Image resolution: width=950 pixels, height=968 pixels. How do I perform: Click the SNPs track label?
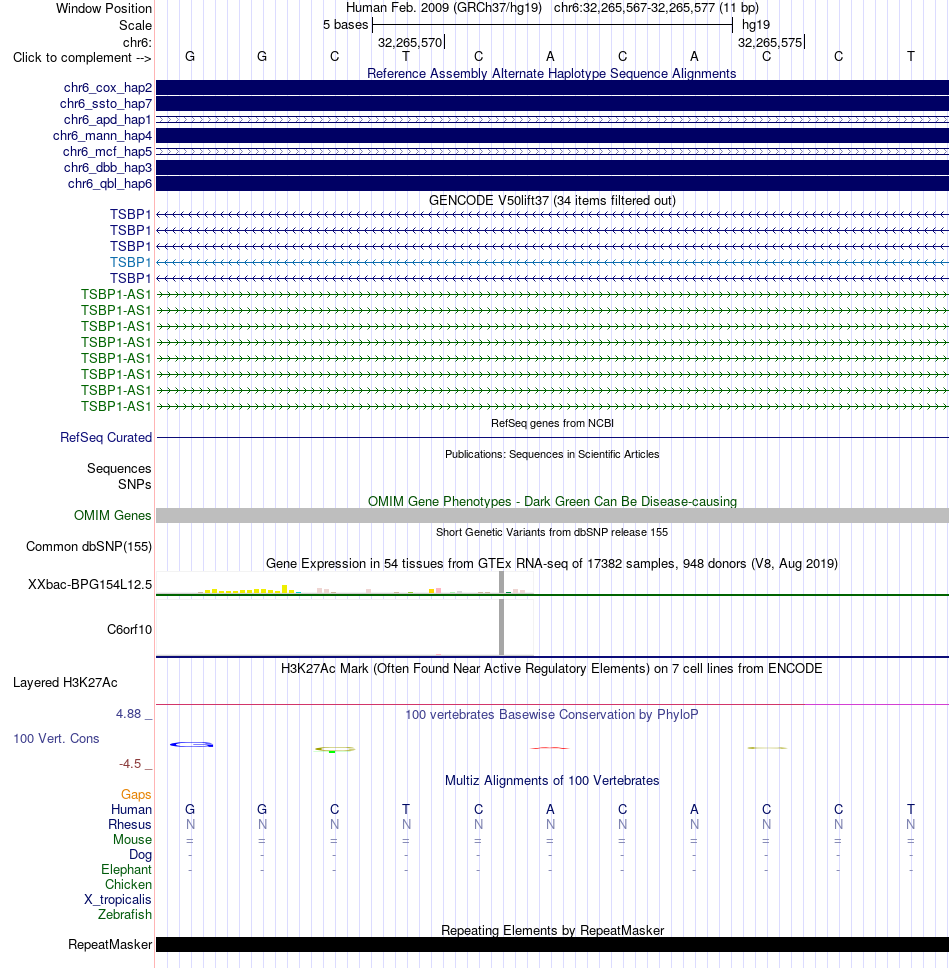click(135, 484)
